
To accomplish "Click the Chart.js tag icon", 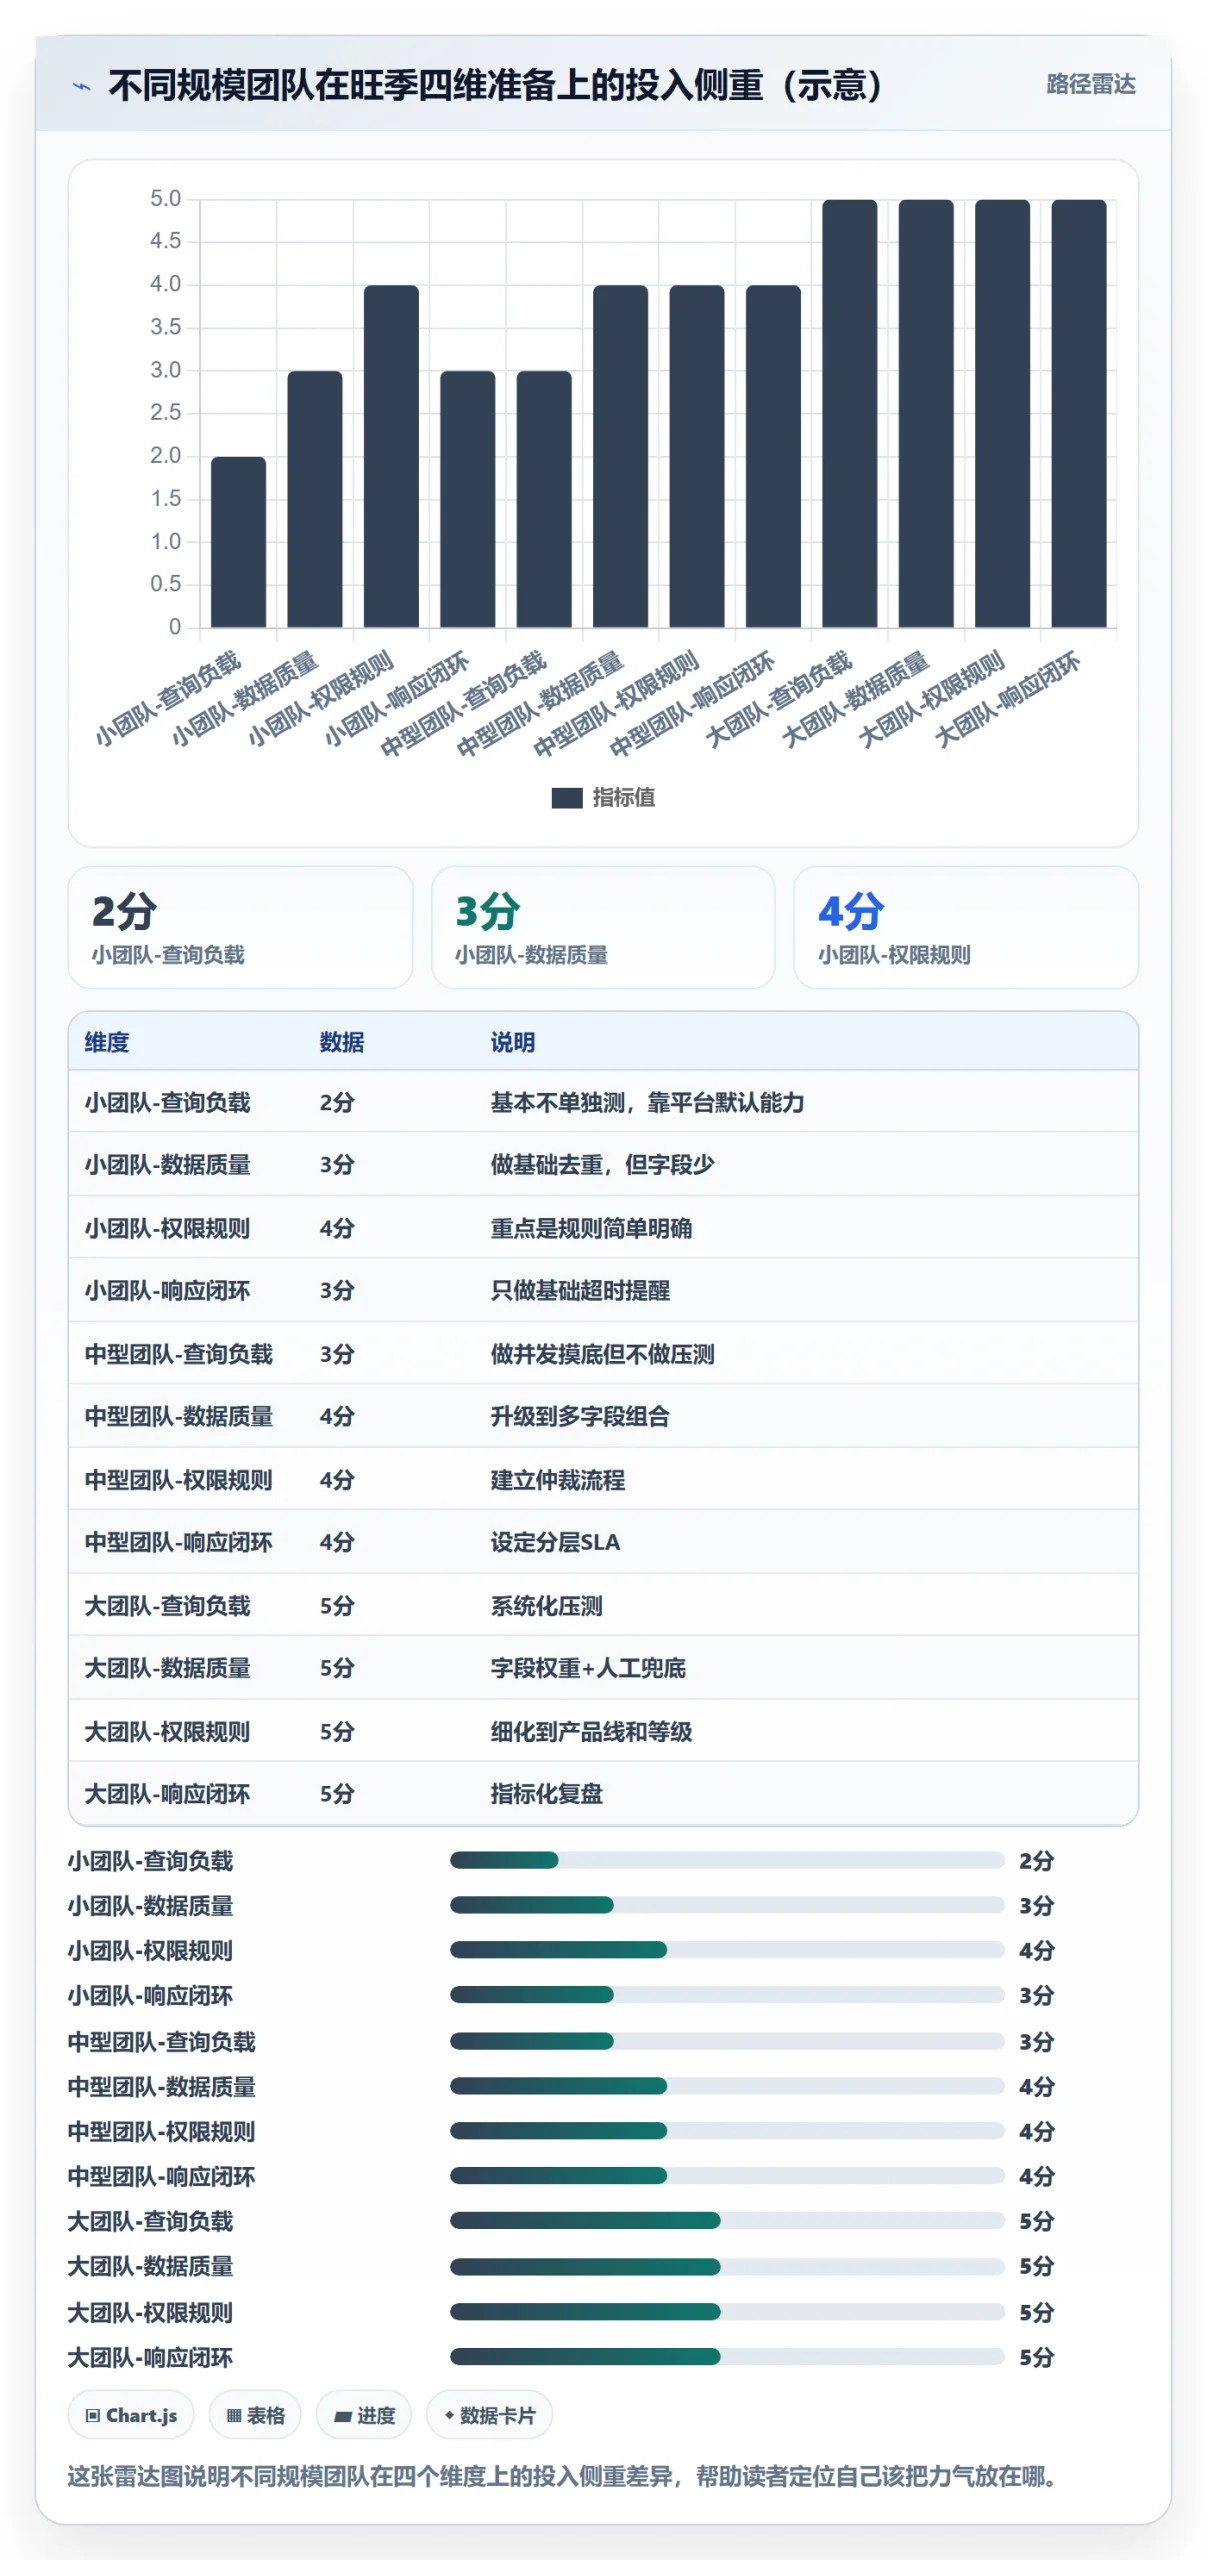I will tap(93, 2415).
